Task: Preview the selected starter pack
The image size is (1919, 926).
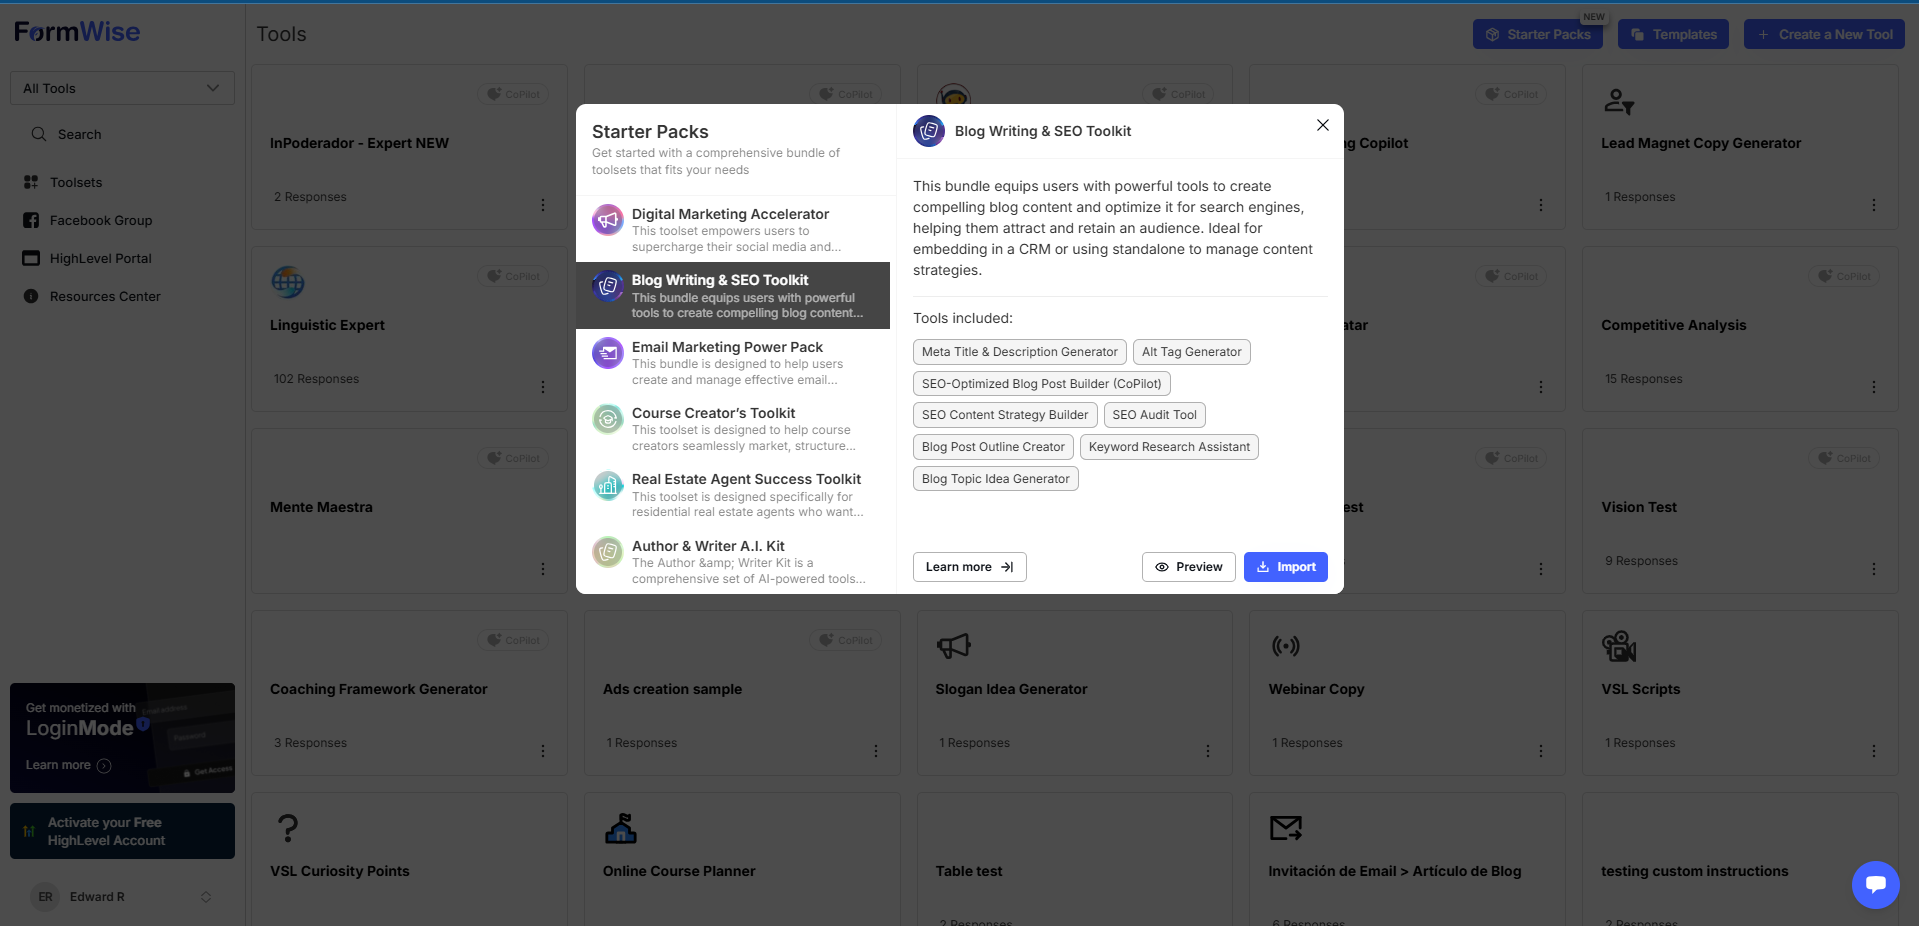Action: 1188,567
